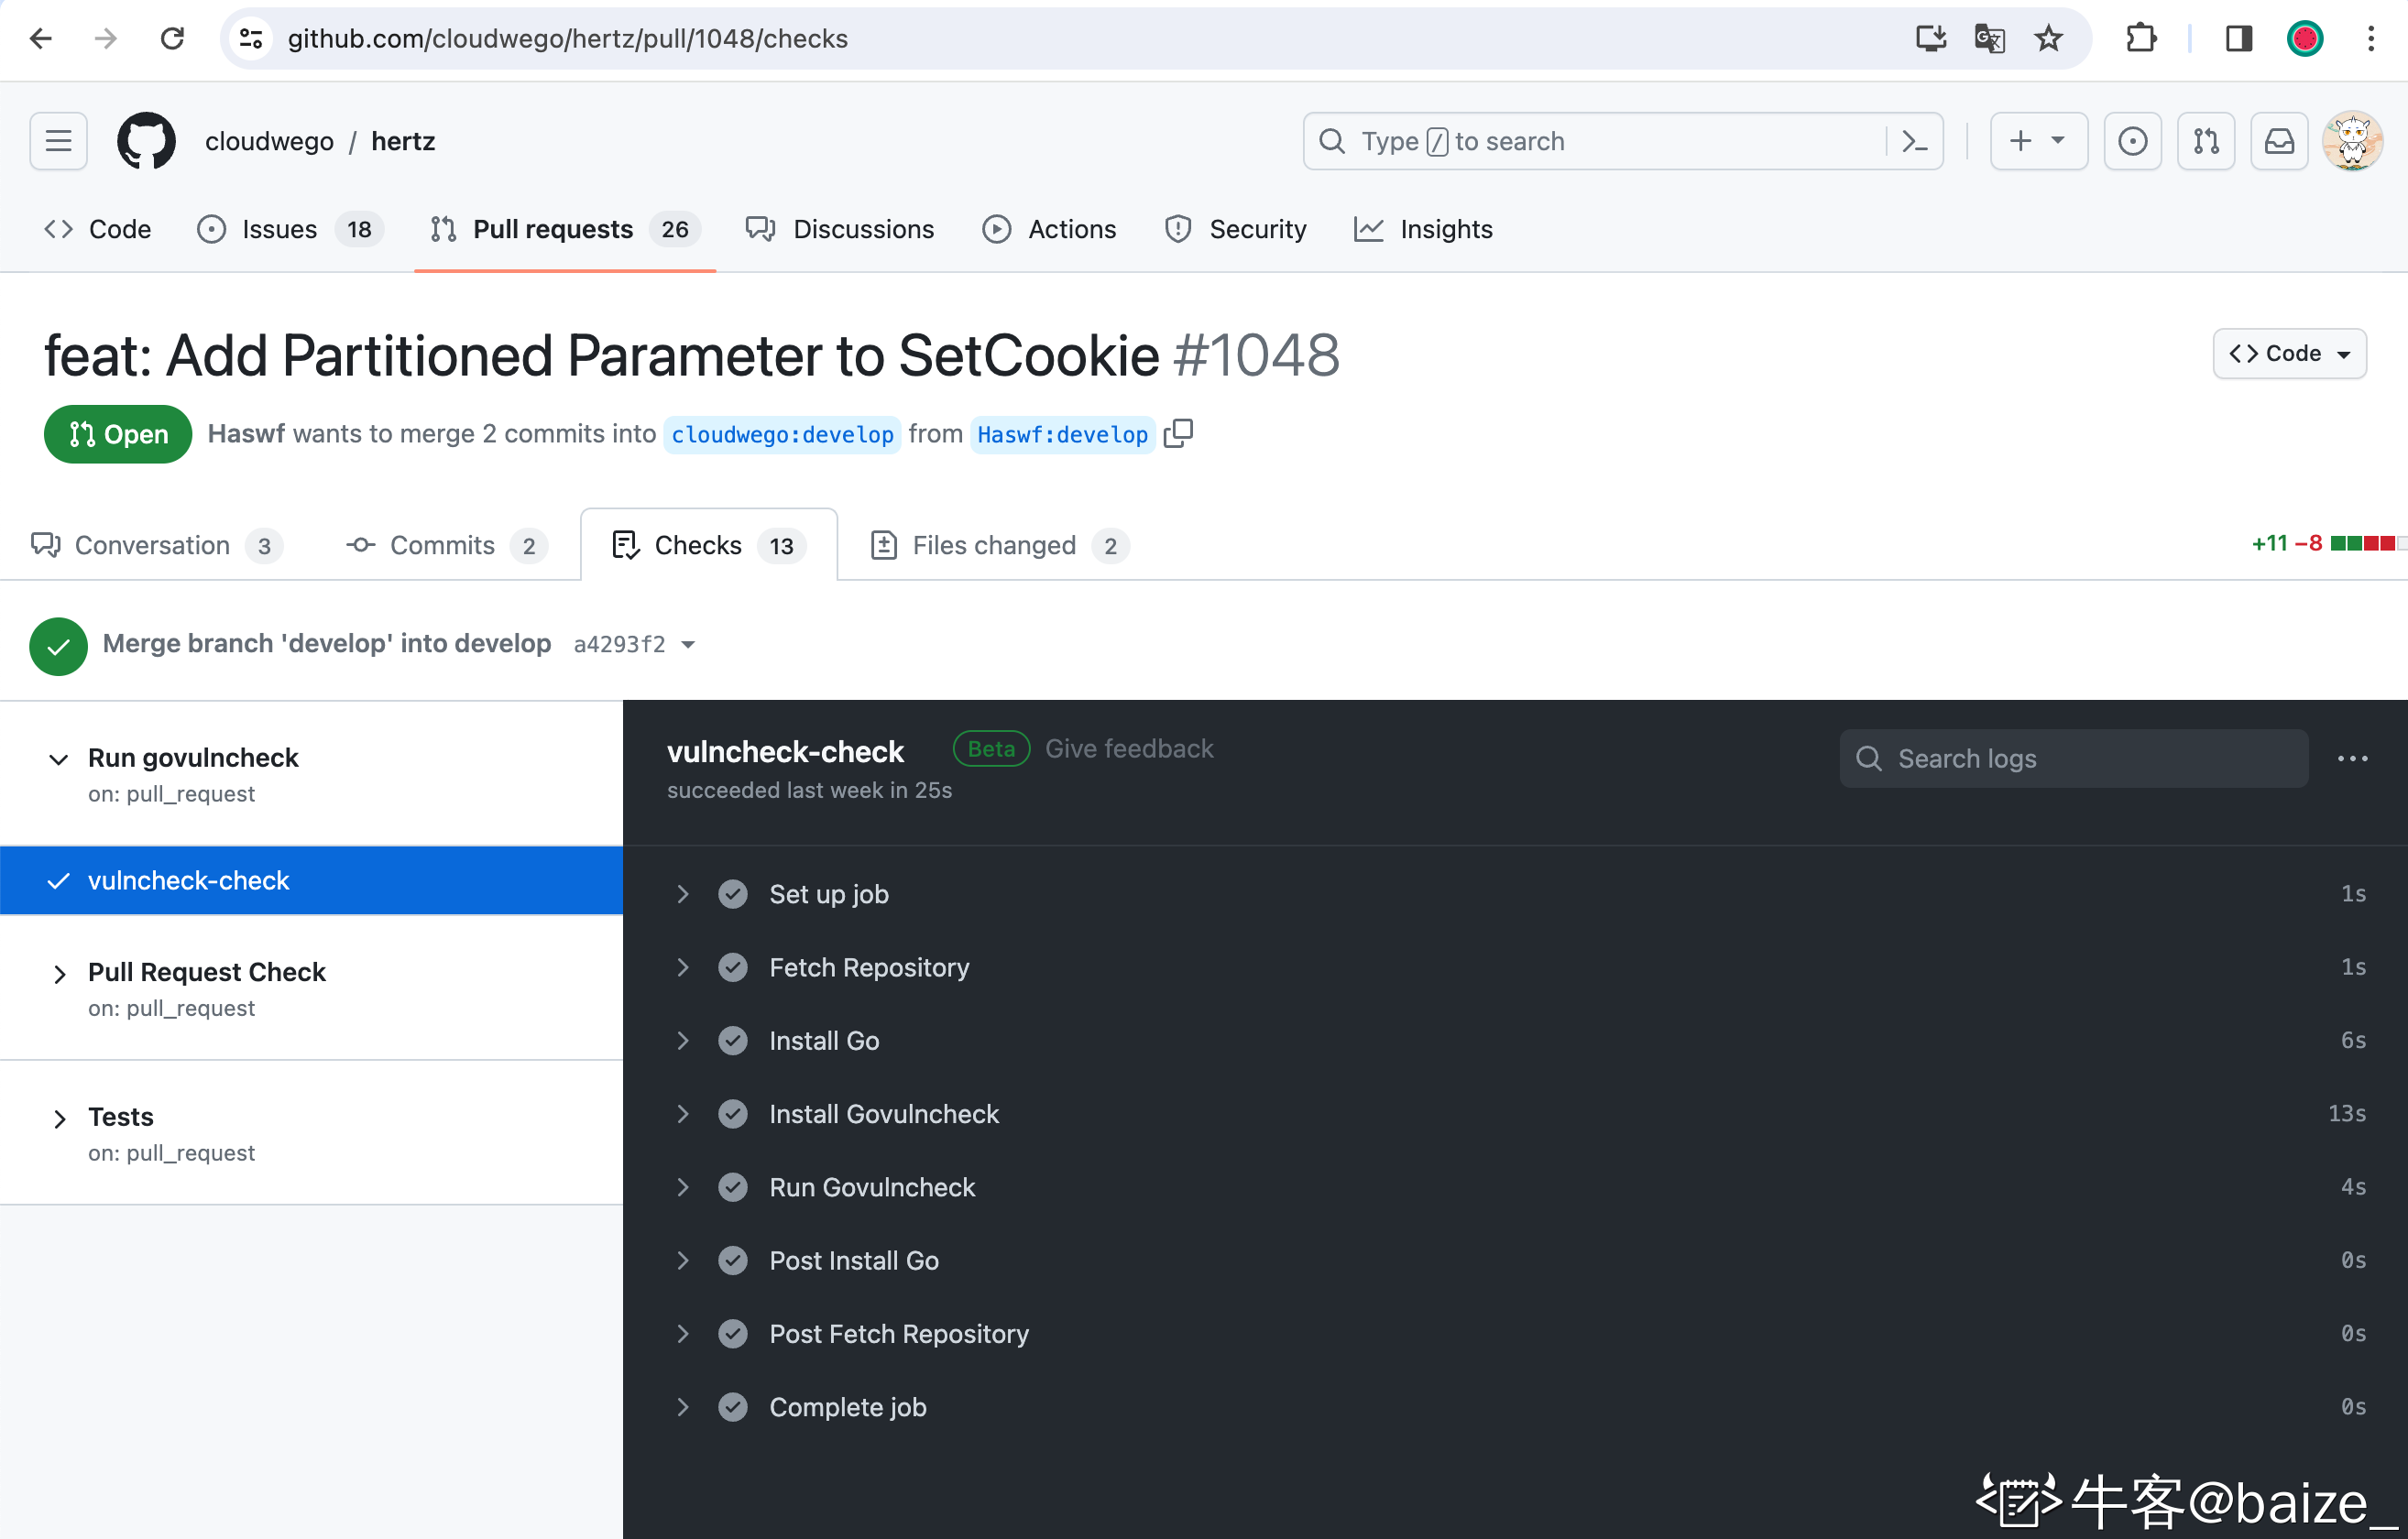Open the command palette icon
Image resolution: width=2408 pixels, height=1539 pixels.
1914,141
